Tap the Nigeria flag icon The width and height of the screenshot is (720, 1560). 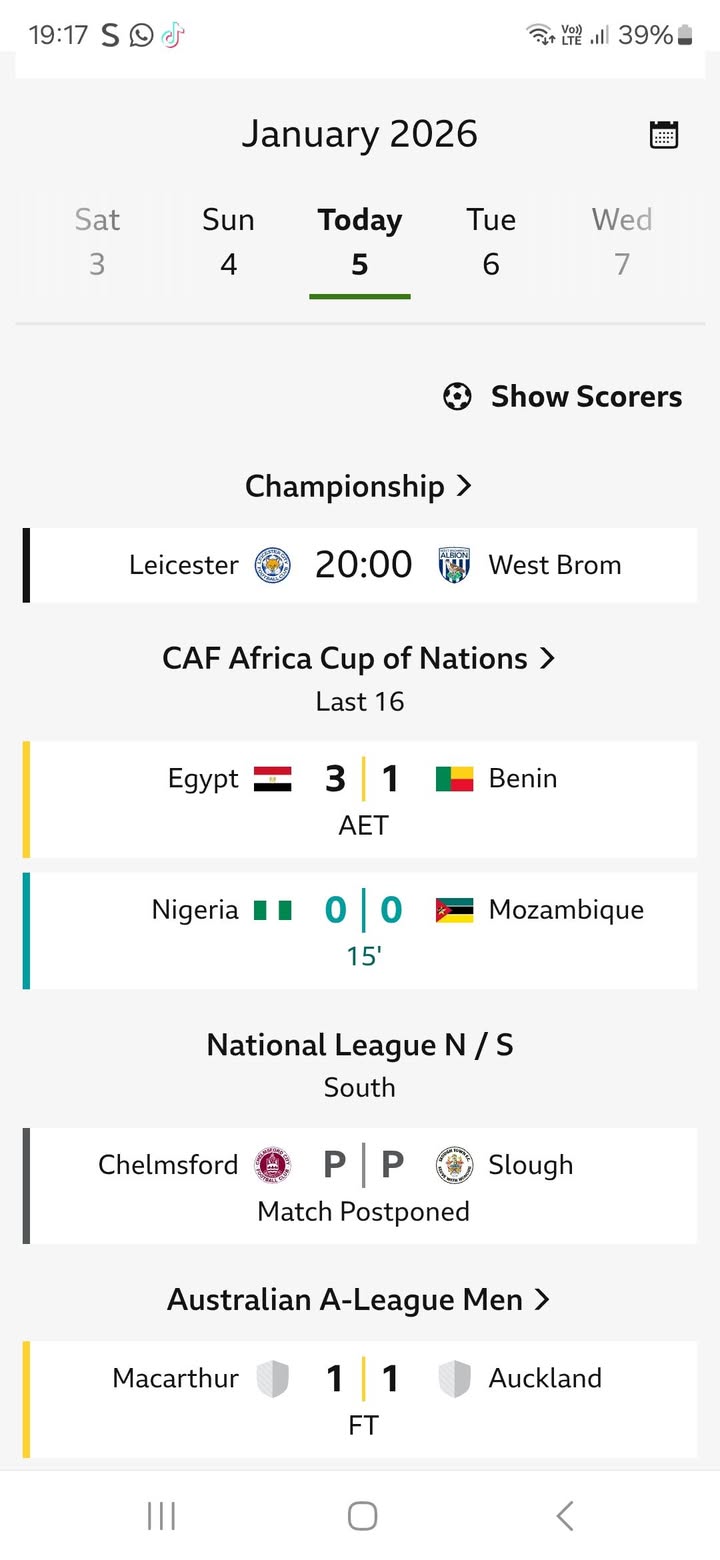click(272, 910)
